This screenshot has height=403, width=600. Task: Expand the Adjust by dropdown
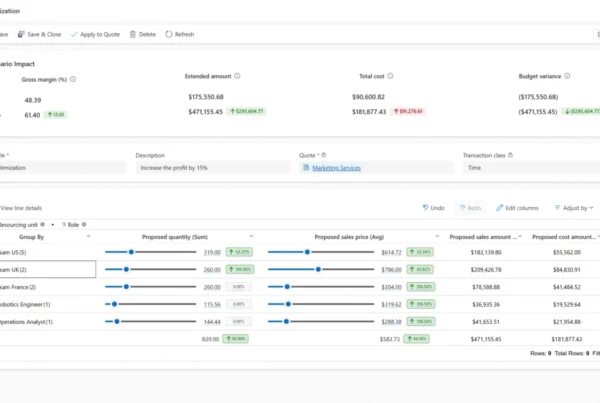coord(574,207)
